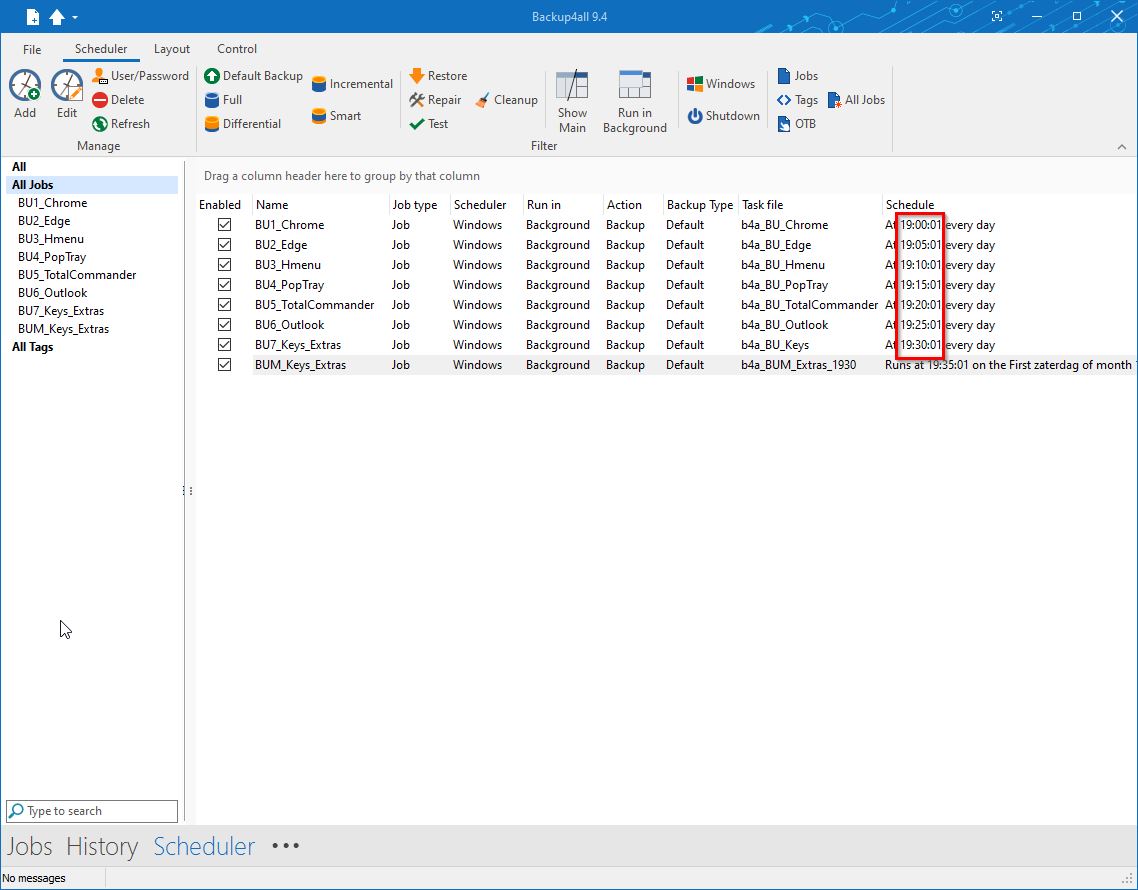Screen dimensions: 1138x890
Task: Sort by the Backup Type column header
Action: tap(700, 205)
